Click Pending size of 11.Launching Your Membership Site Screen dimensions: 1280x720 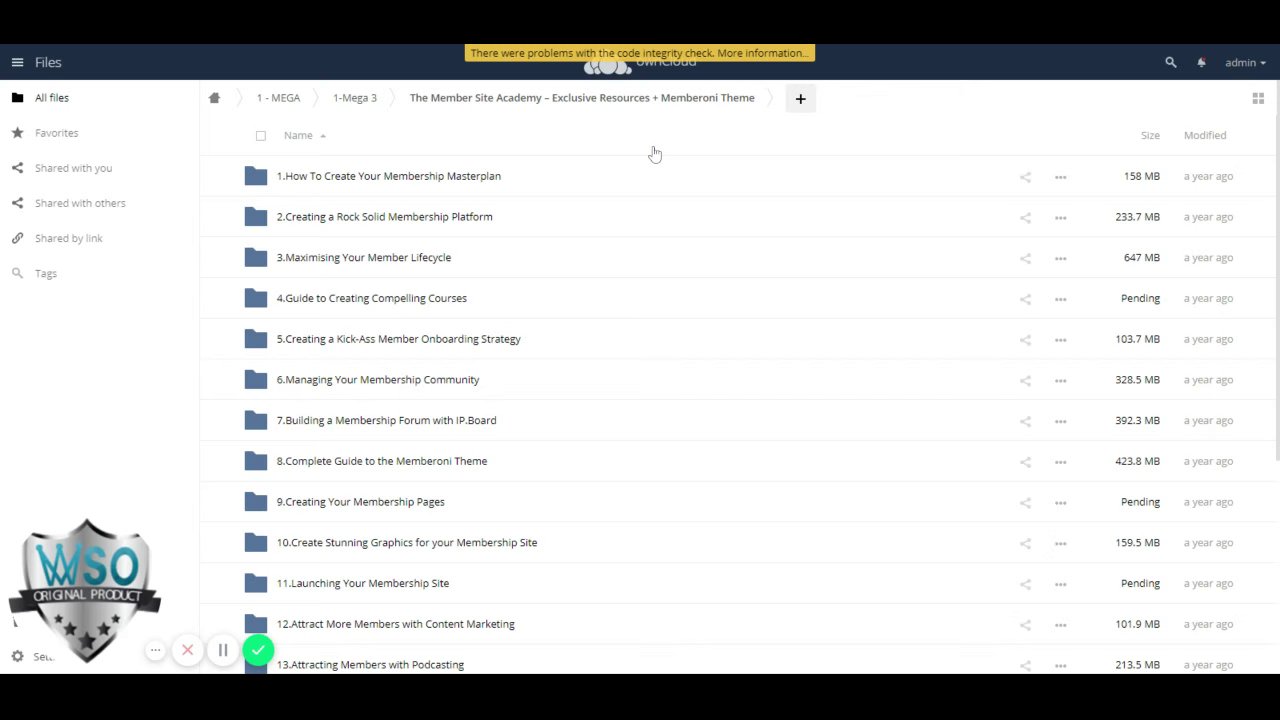[x=1140, y=584]
